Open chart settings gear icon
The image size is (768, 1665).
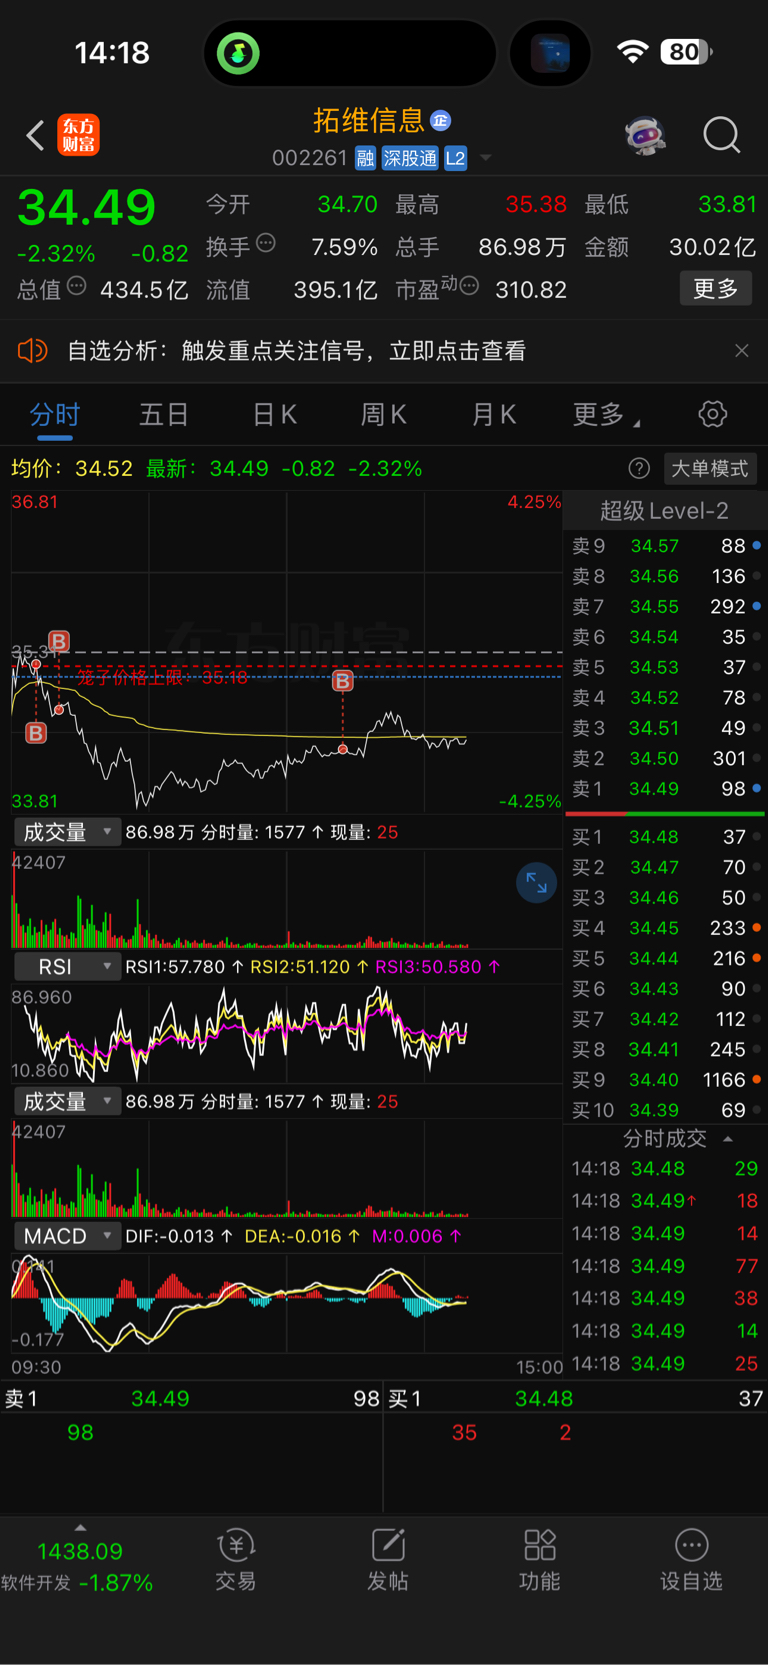tap(712, 414)
